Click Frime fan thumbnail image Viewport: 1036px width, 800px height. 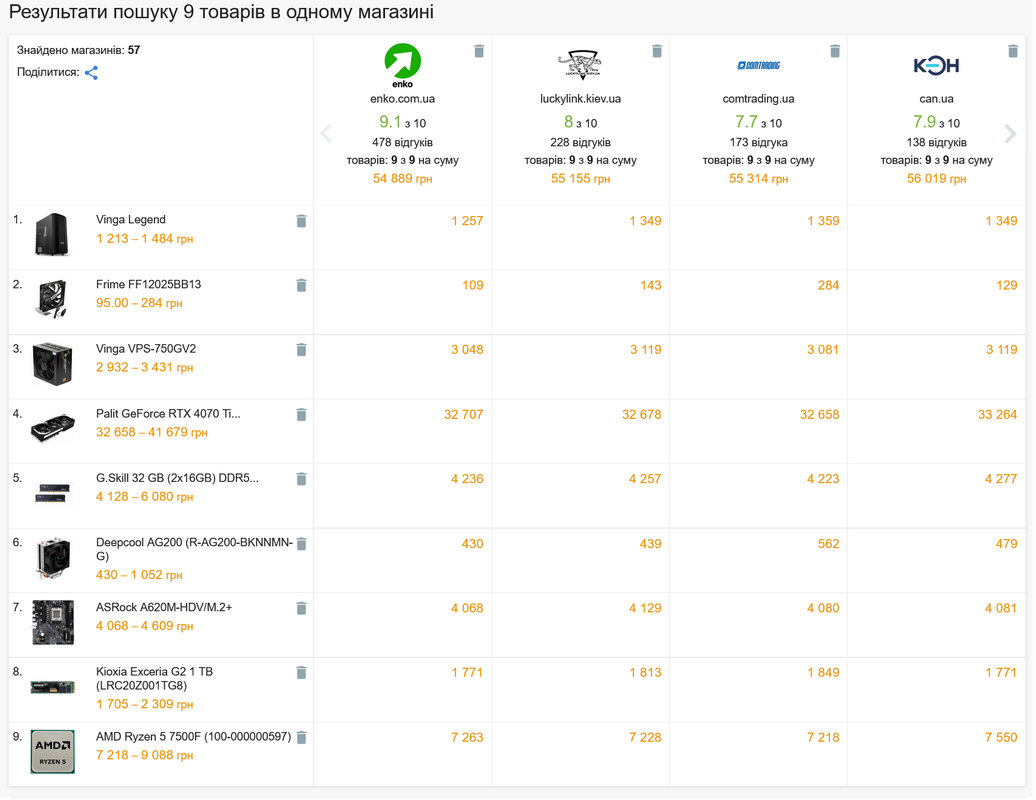click(52, 299)
